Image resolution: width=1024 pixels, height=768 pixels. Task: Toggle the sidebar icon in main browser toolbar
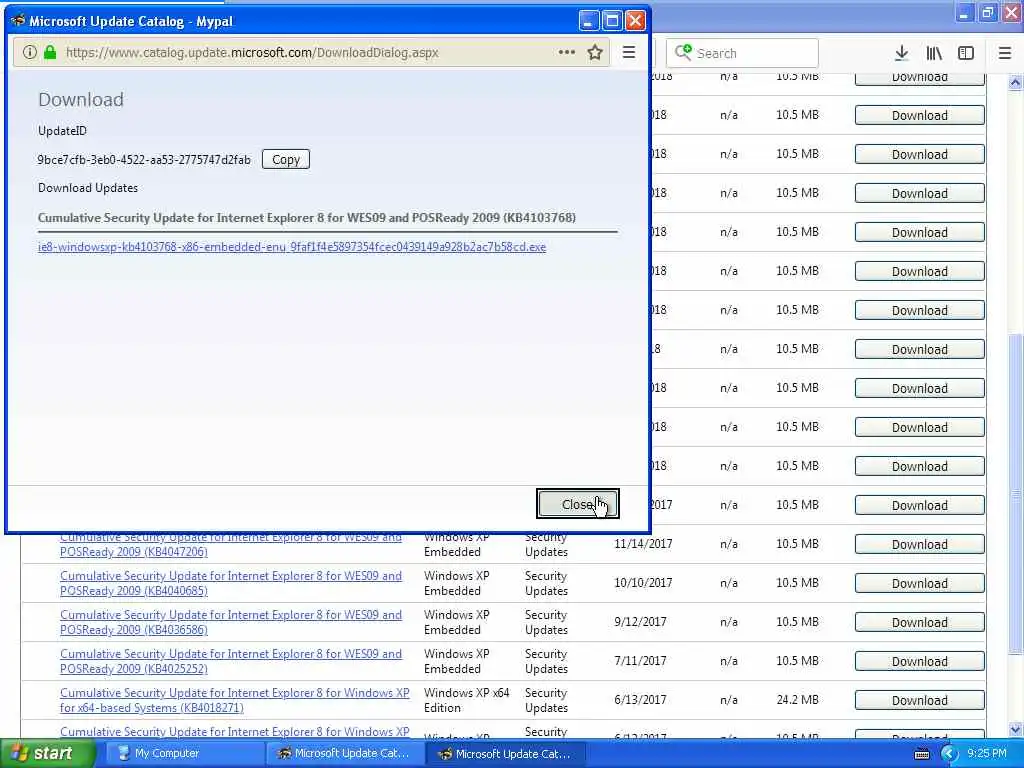pyautogui.click(x=966, y=53)
